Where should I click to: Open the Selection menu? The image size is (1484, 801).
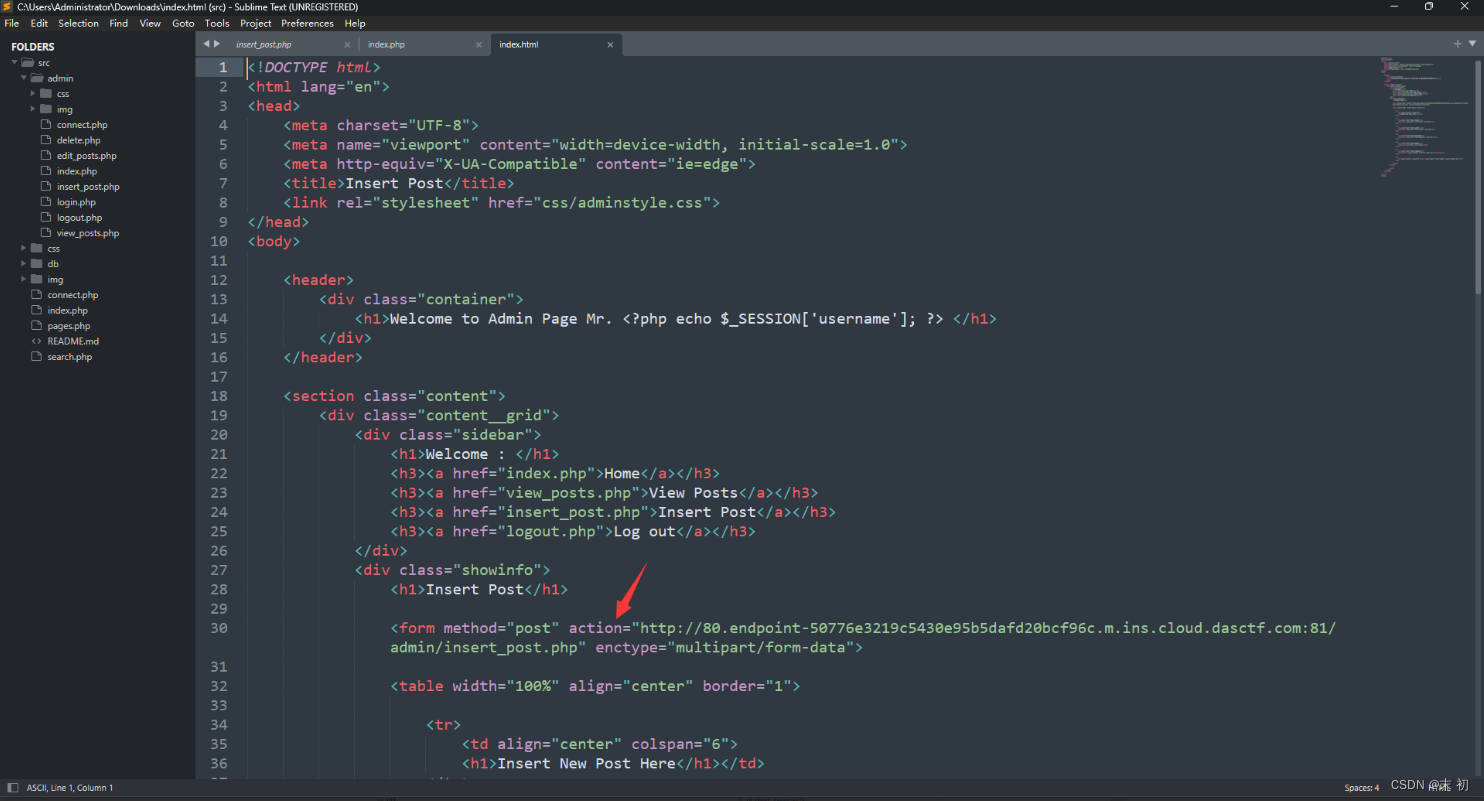[78, 23]
